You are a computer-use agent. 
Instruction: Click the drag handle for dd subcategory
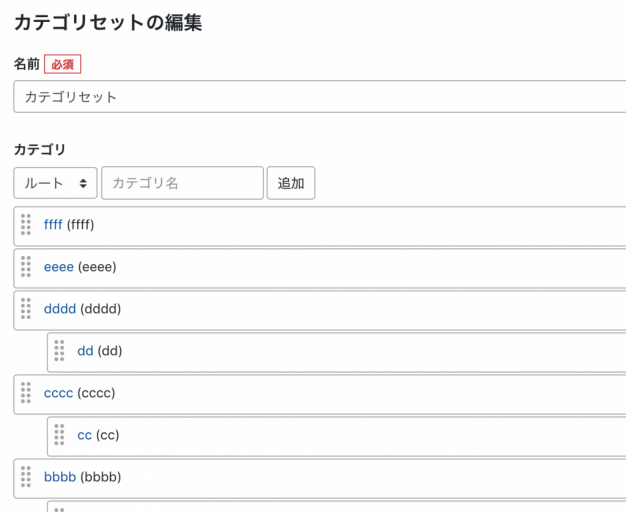coord(59,351)
